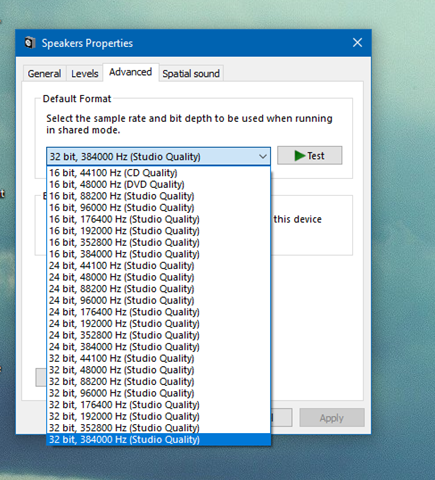The image size is (435, 480).
Task: Select 32 bit, 192000 Hz option
Action: click(x=159, y=416)
